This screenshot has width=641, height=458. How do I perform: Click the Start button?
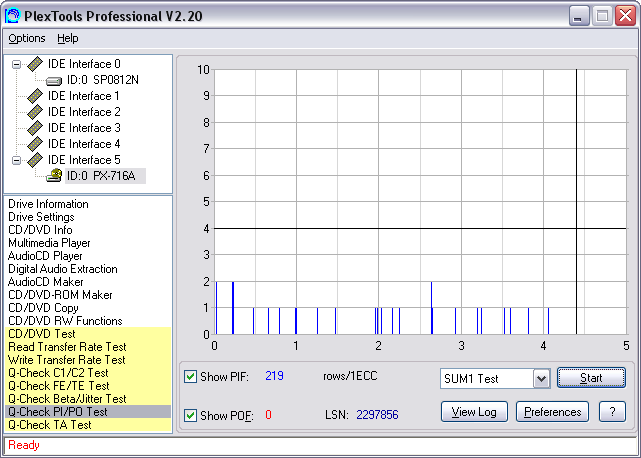coord(591,378)
